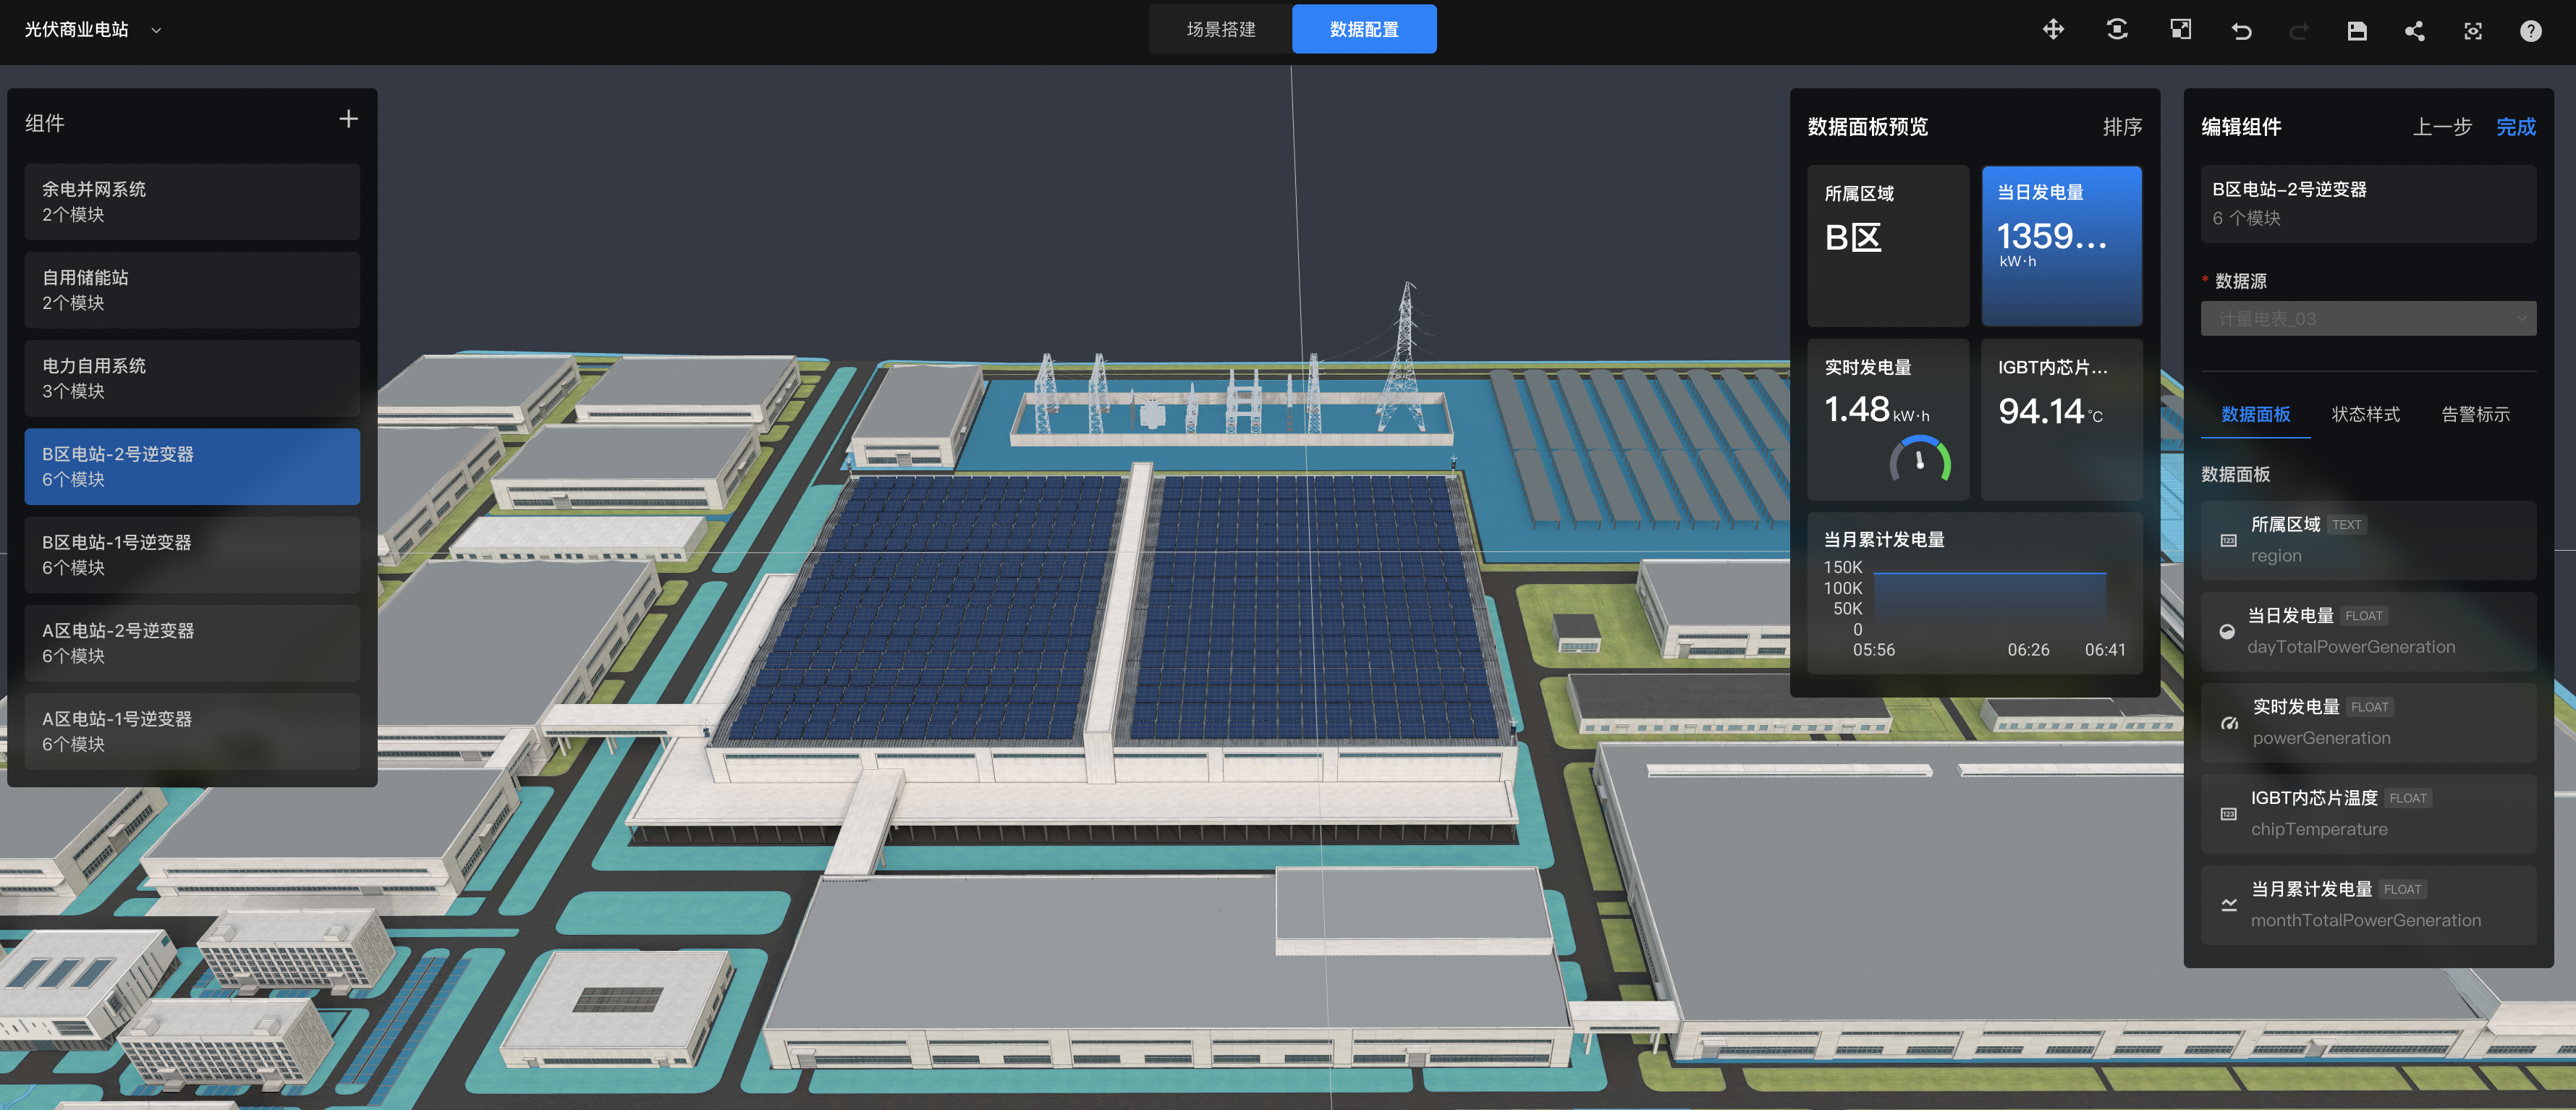The height and width of the screenshot is (1110, 2576).
Task: Click the pie icon beside dayTotalPowerGeneration
Action: (2227, 632)
